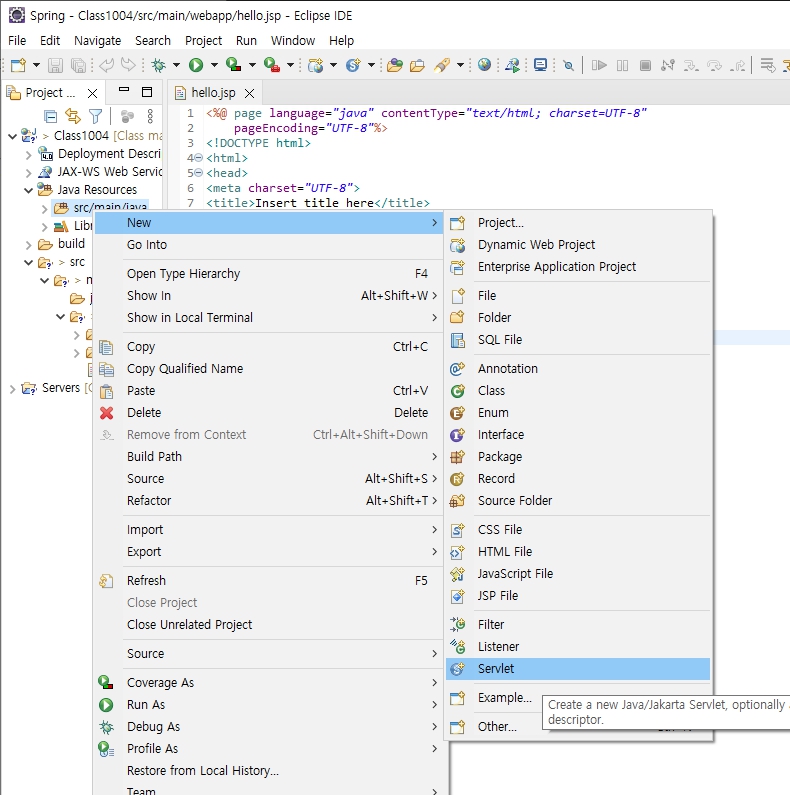Click the Open web browser globe icon
The width and height of the screenshot is (790, 795).
[x=484, y=64]
